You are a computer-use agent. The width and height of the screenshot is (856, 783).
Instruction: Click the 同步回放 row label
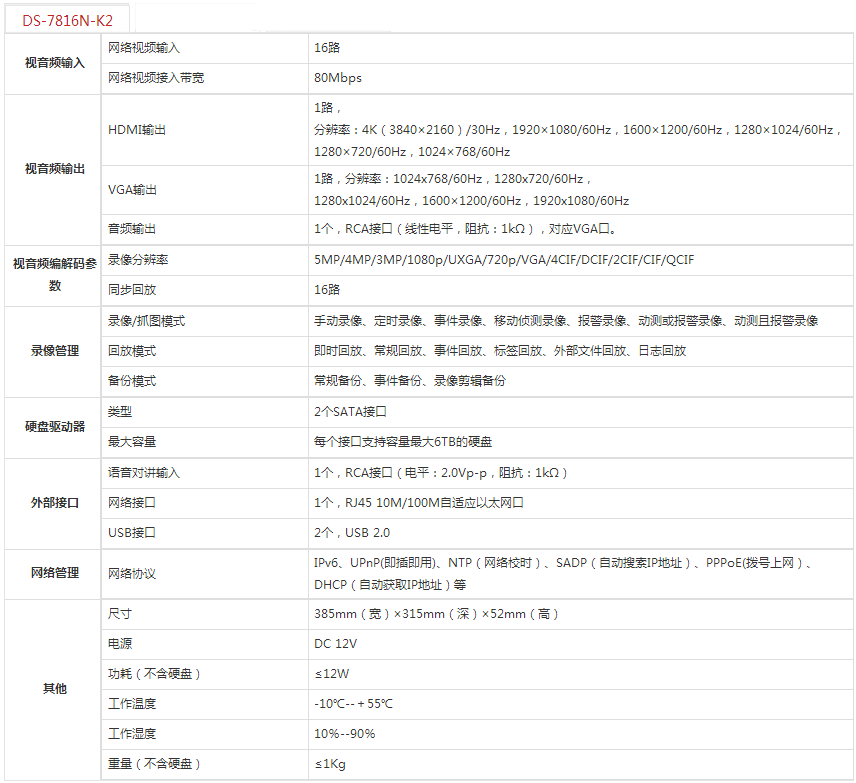[132, 290]
